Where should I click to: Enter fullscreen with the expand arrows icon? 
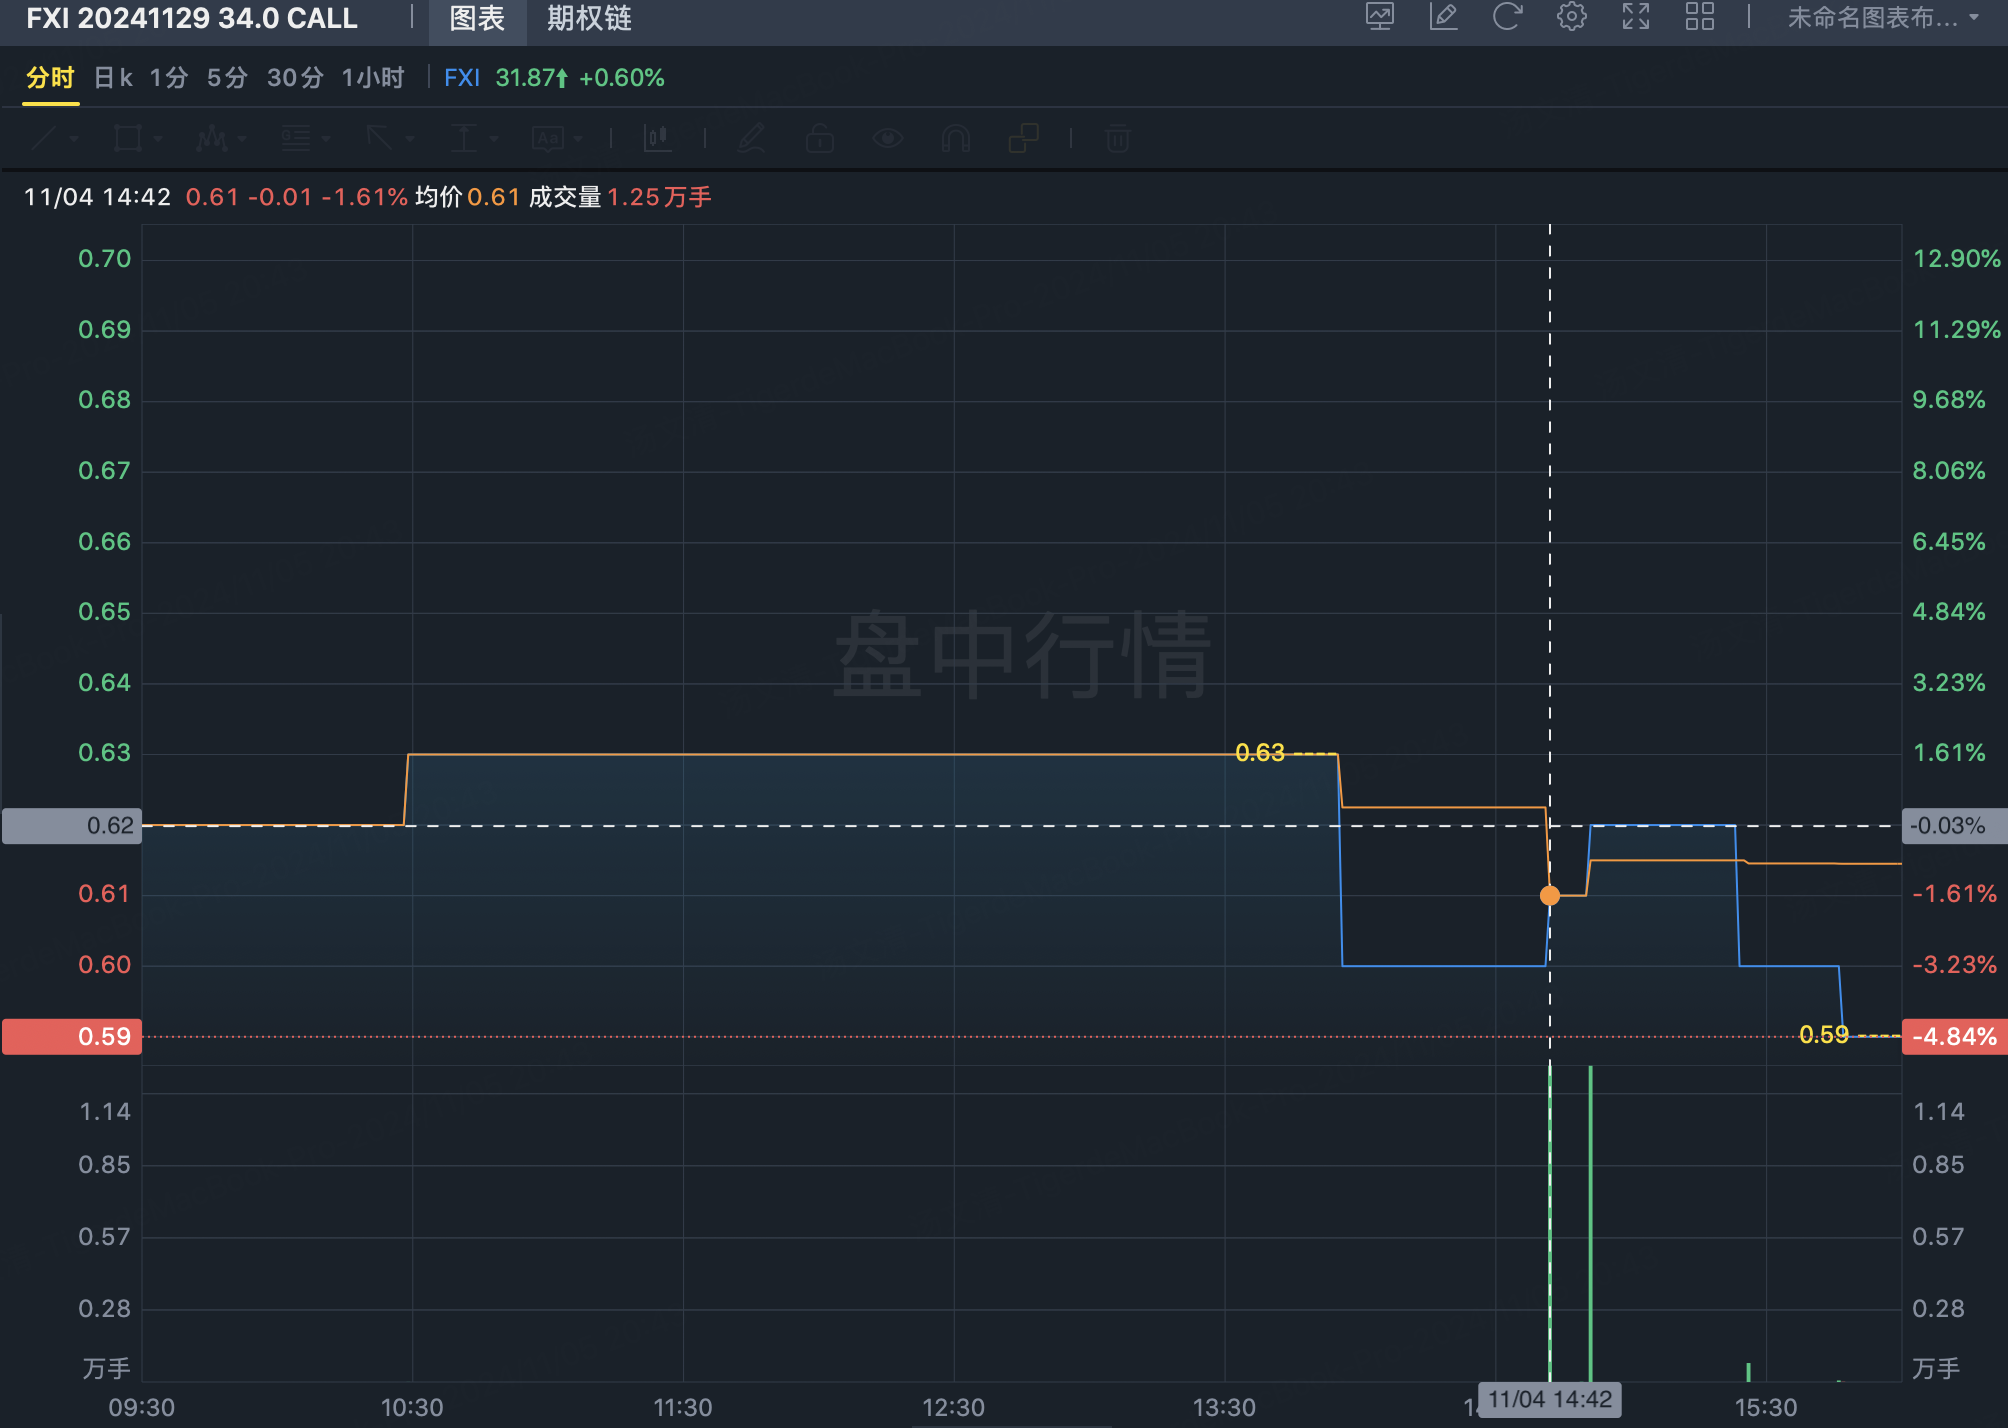1635,17
